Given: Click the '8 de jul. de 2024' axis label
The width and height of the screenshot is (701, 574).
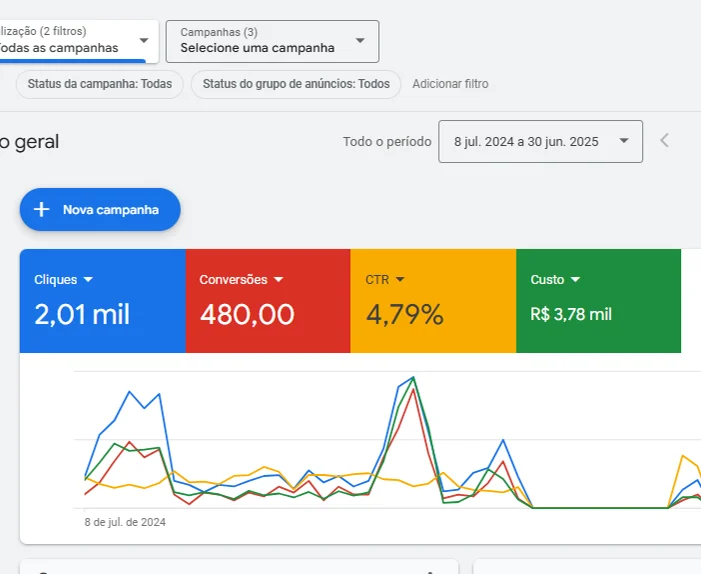Looking at the screenshot, I should tap(125, 522).
